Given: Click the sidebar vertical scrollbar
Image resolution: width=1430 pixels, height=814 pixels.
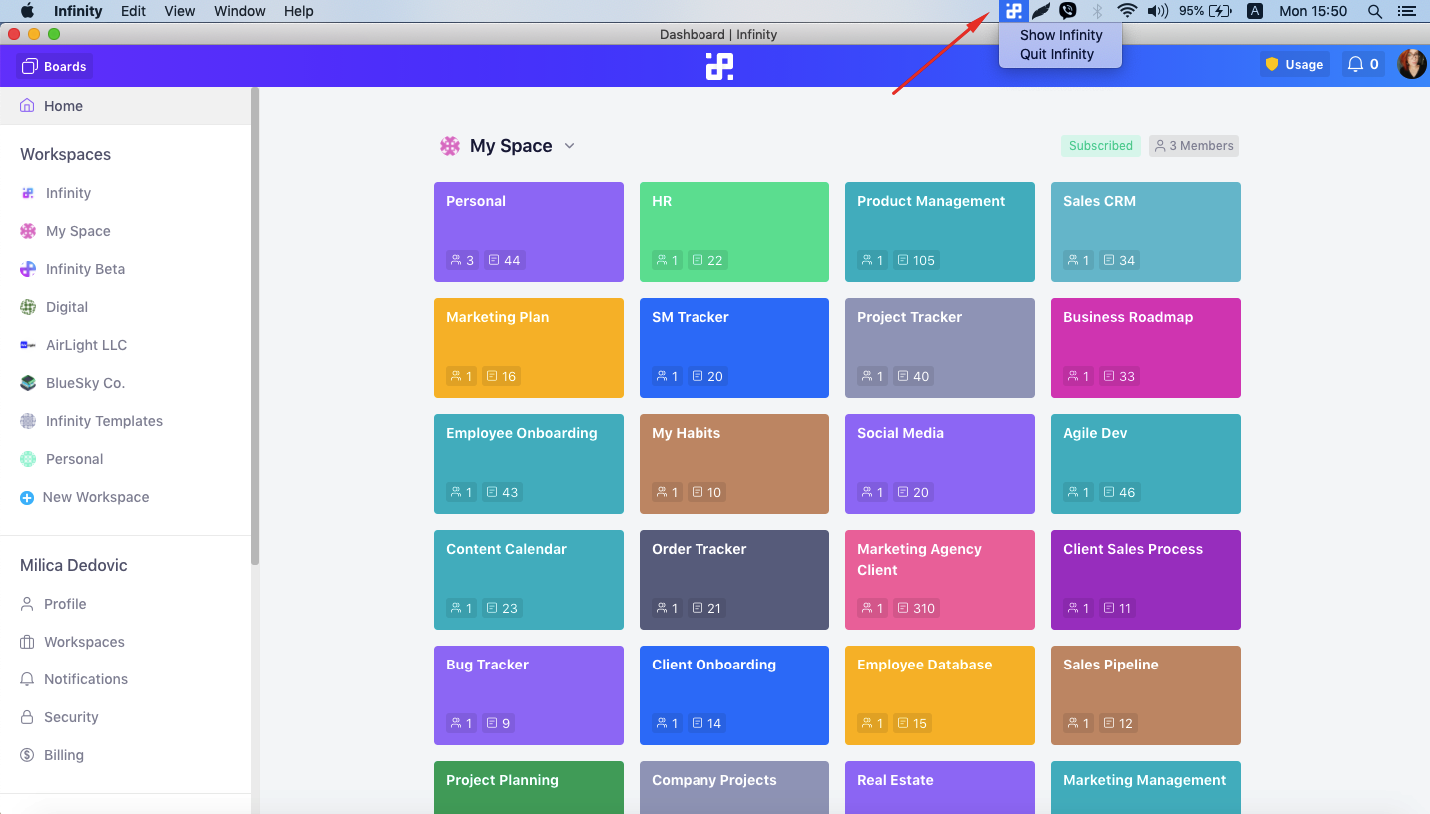Looking at the screenshot, I should [255, 326].
